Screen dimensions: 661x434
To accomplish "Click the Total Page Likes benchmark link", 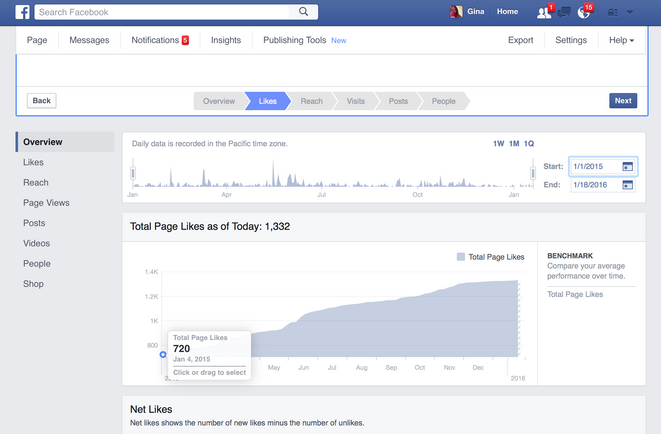I will coord(575,294).
